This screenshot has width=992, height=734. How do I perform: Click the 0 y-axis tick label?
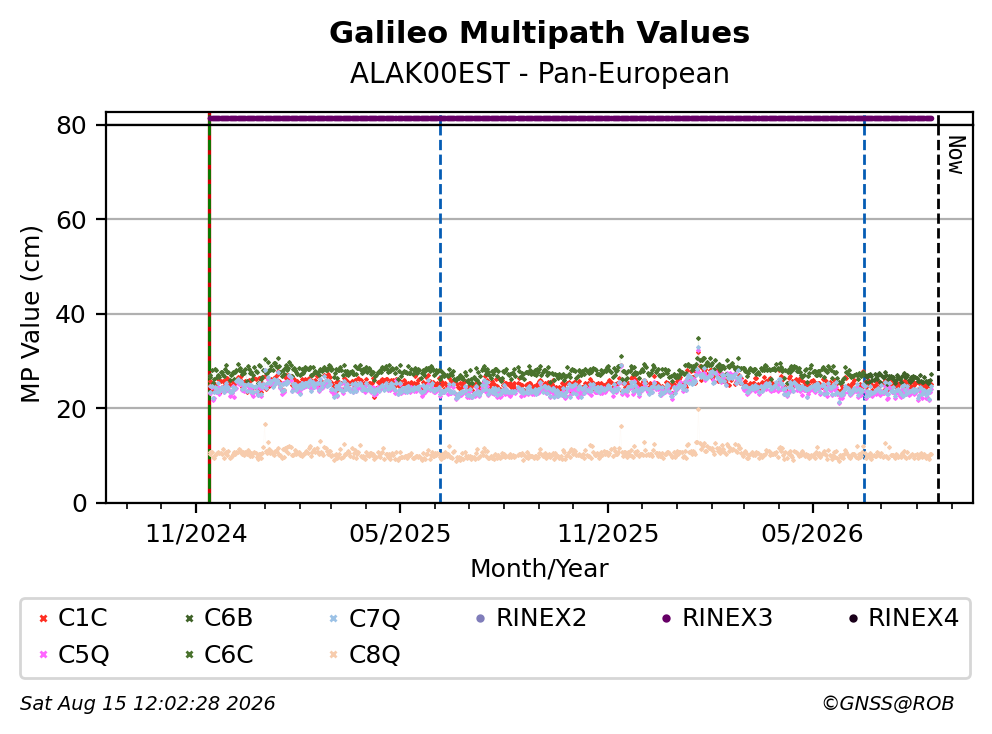pos(80,504)
